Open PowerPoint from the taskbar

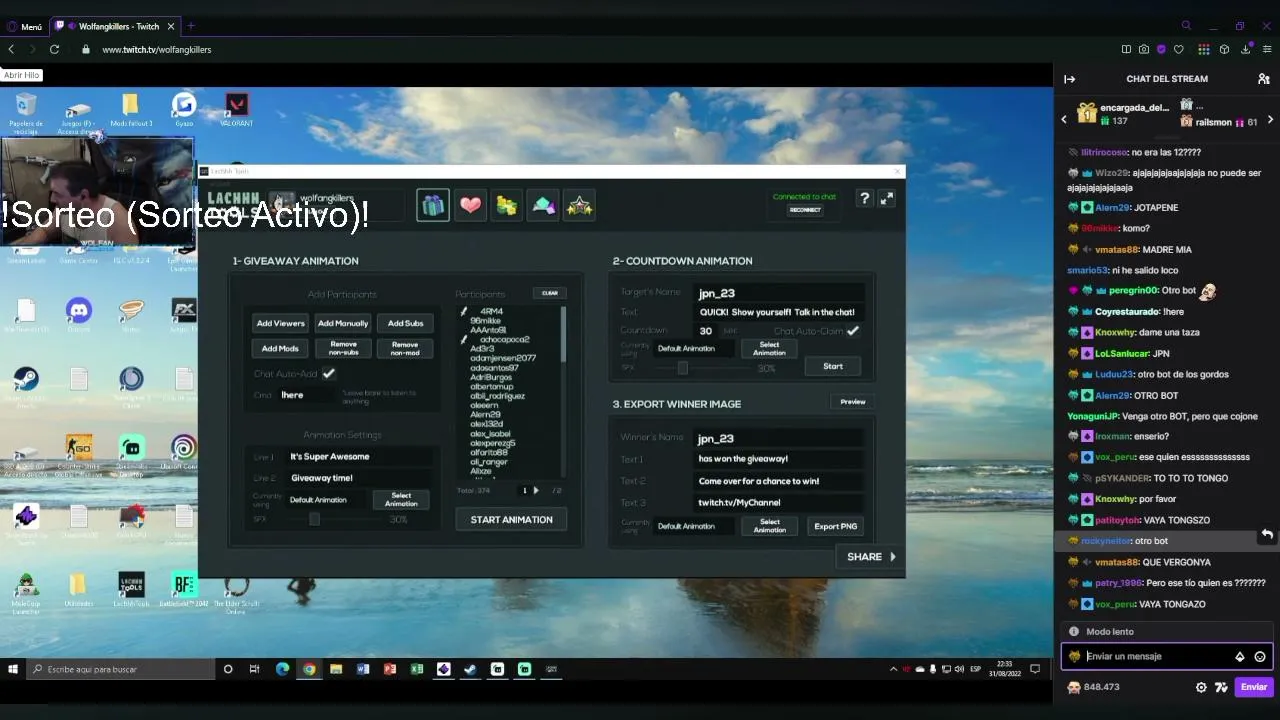click(390, 669)
